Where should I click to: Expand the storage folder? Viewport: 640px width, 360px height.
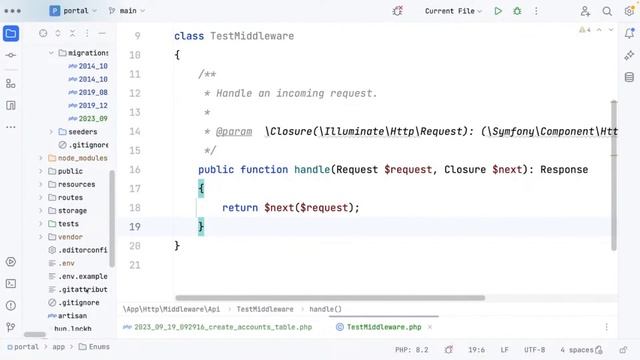tap(41, 211)
